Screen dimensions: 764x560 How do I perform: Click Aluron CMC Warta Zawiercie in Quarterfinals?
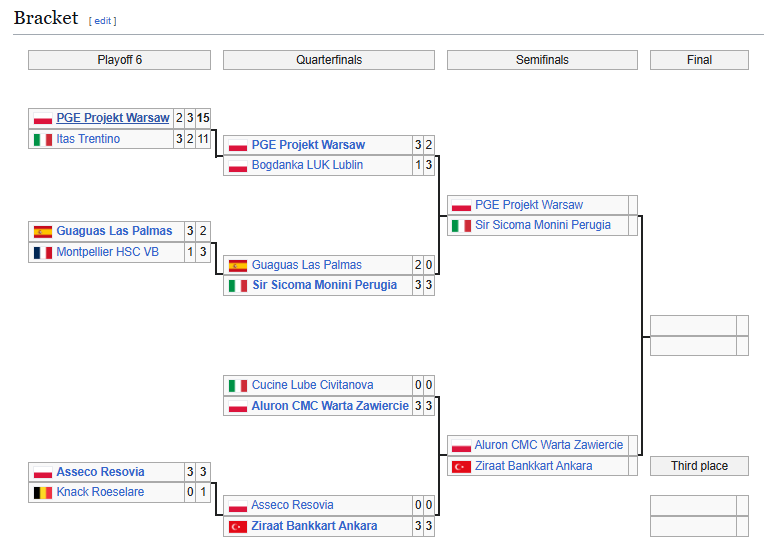click(x=330, y=406)
